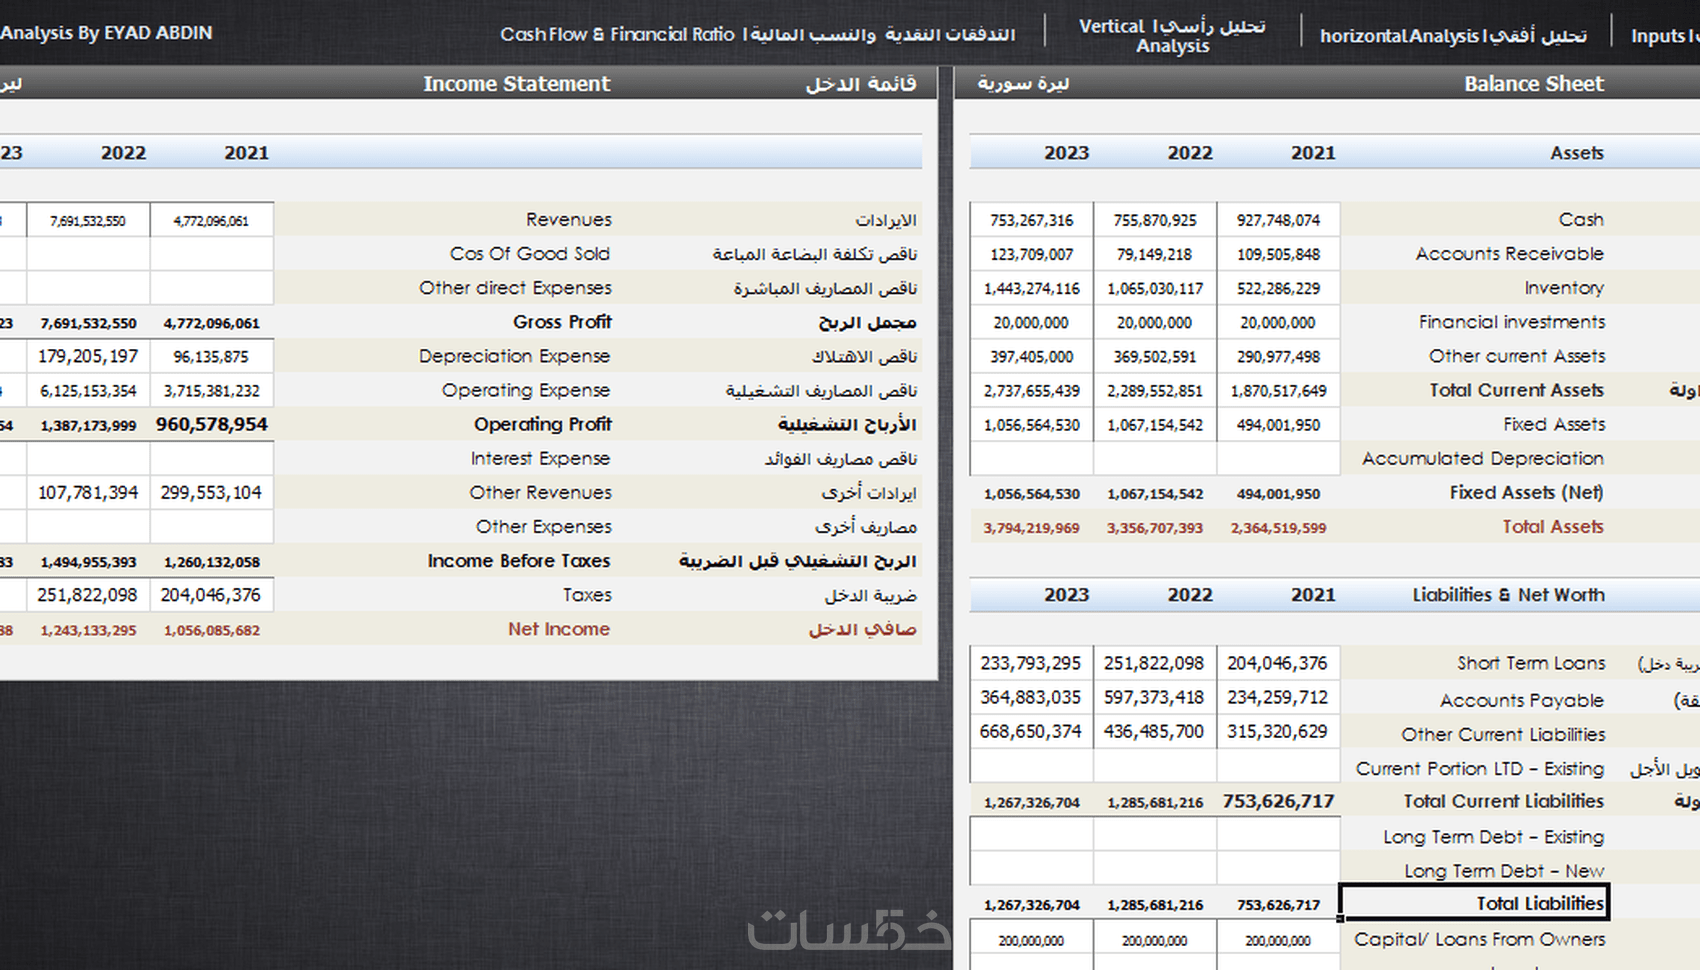Click the 2021 Revenues cell in Income Statement
Viewport: 1700px width, 970px height.
(x=211, y=220)
